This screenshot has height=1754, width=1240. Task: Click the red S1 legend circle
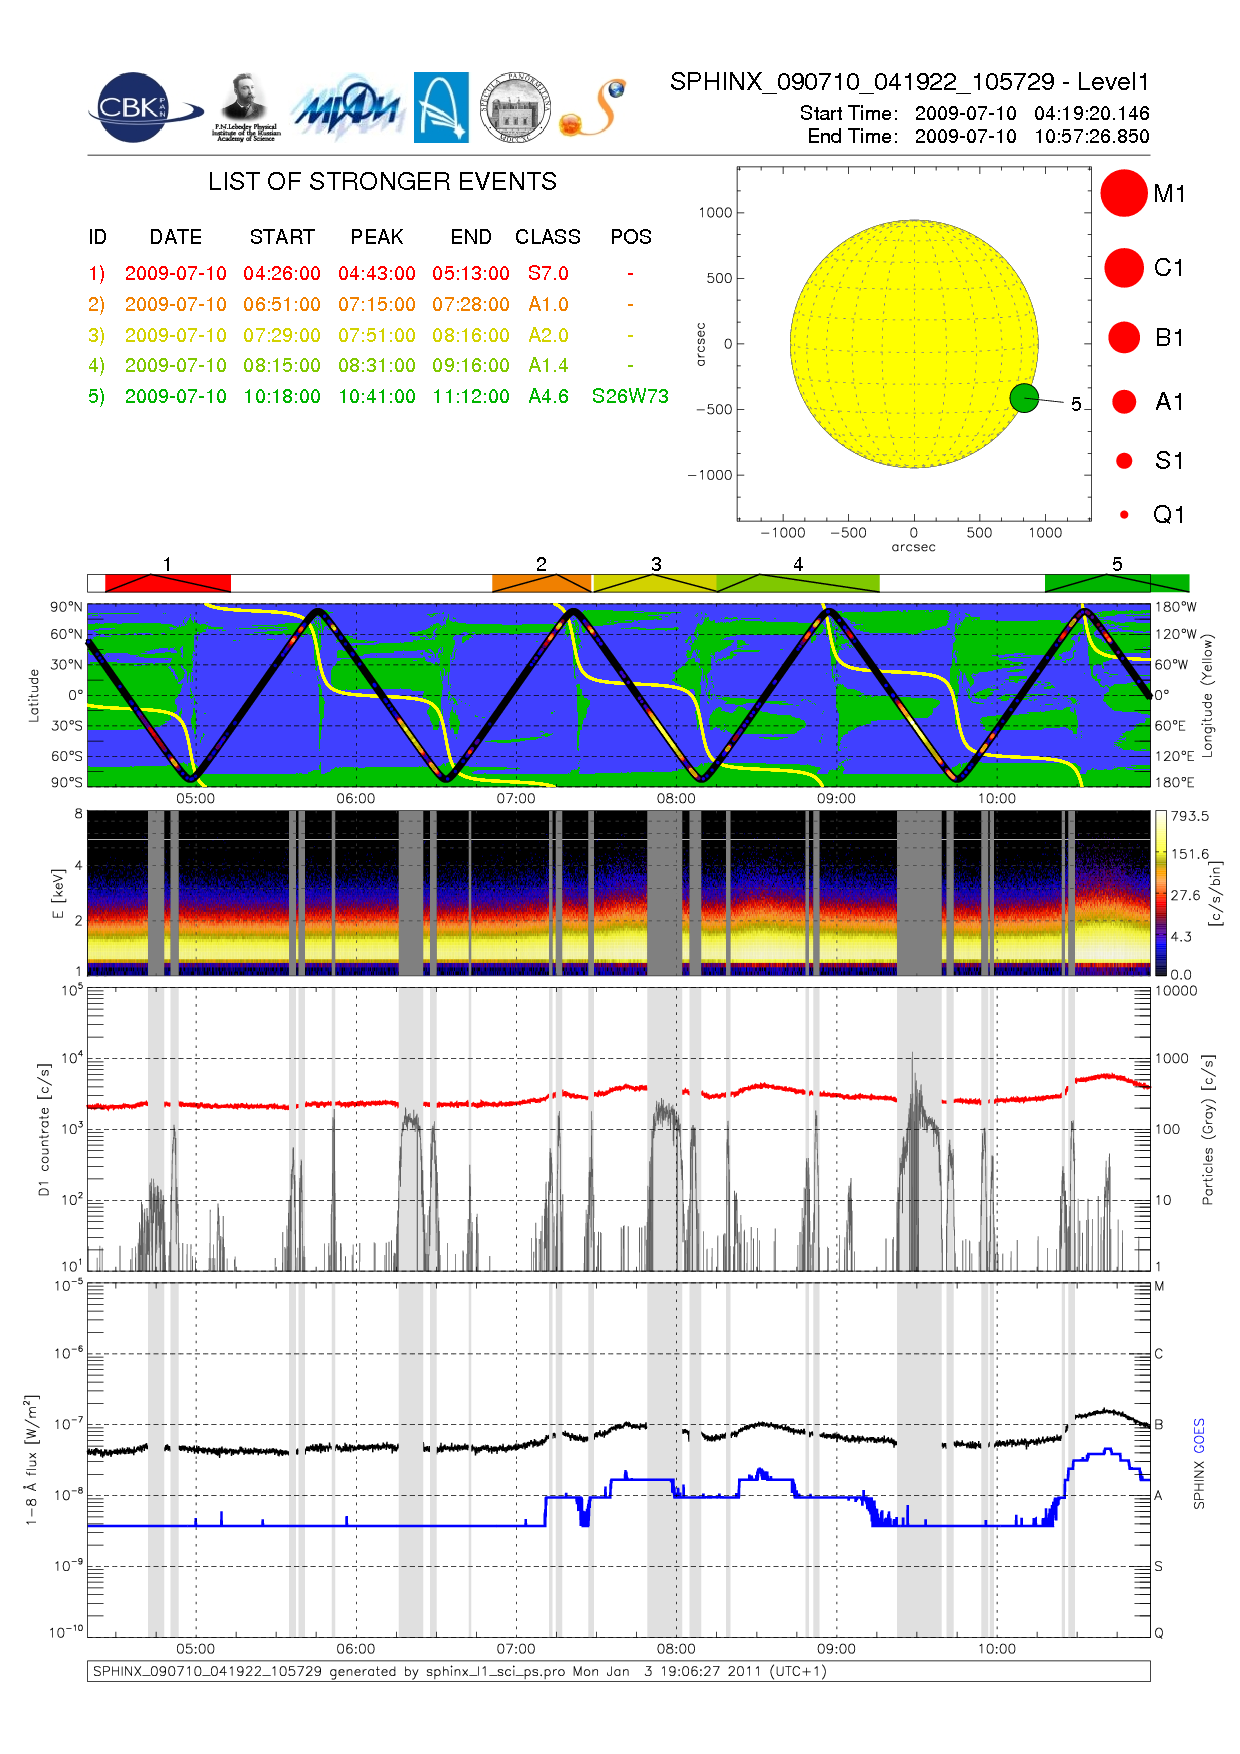pyautogui.click(x=1124, y=461)
